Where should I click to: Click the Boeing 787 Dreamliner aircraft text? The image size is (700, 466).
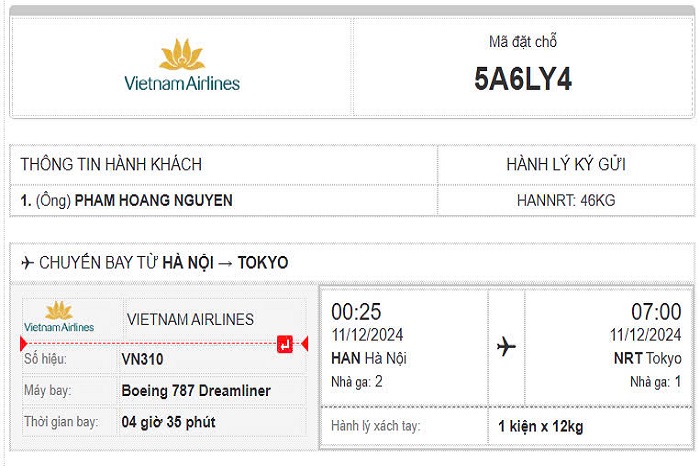196,391
